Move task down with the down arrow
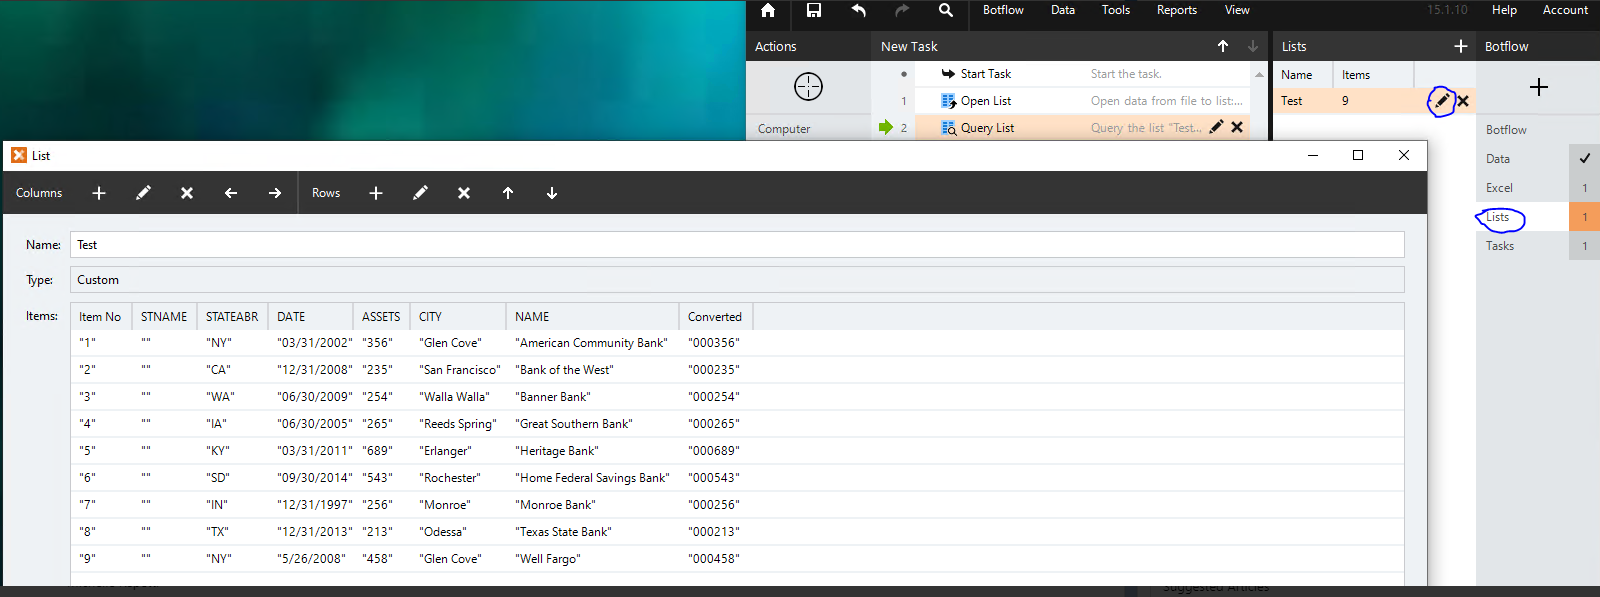This screenshot has height=597, width=1600. [1253, 46]
